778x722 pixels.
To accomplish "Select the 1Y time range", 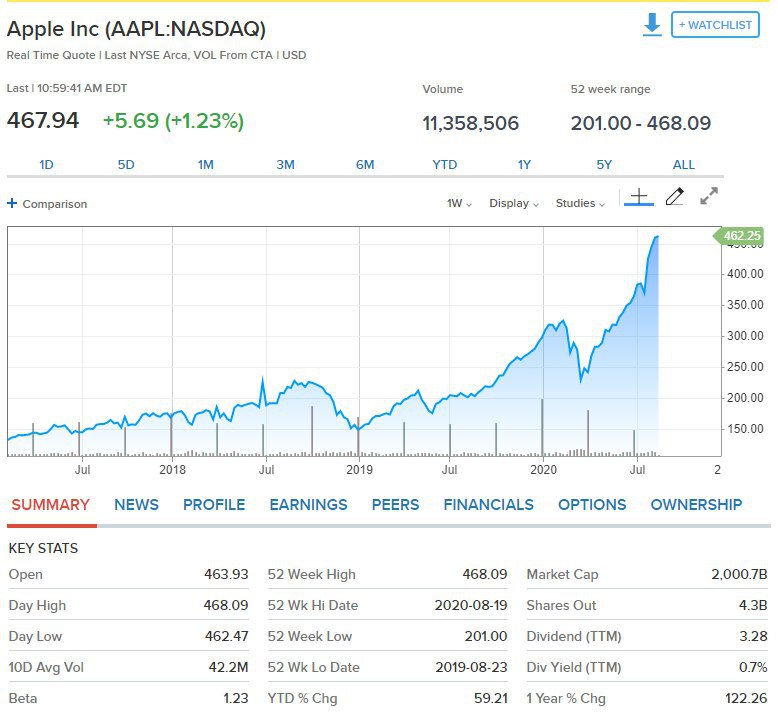I will coord(524,165).
